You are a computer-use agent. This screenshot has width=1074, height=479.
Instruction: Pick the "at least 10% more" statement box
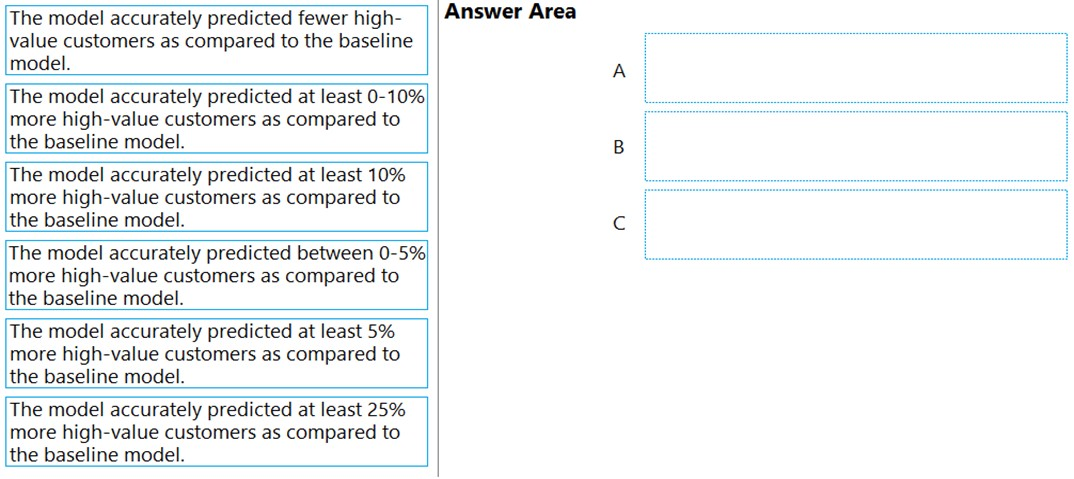pos(217,197)
